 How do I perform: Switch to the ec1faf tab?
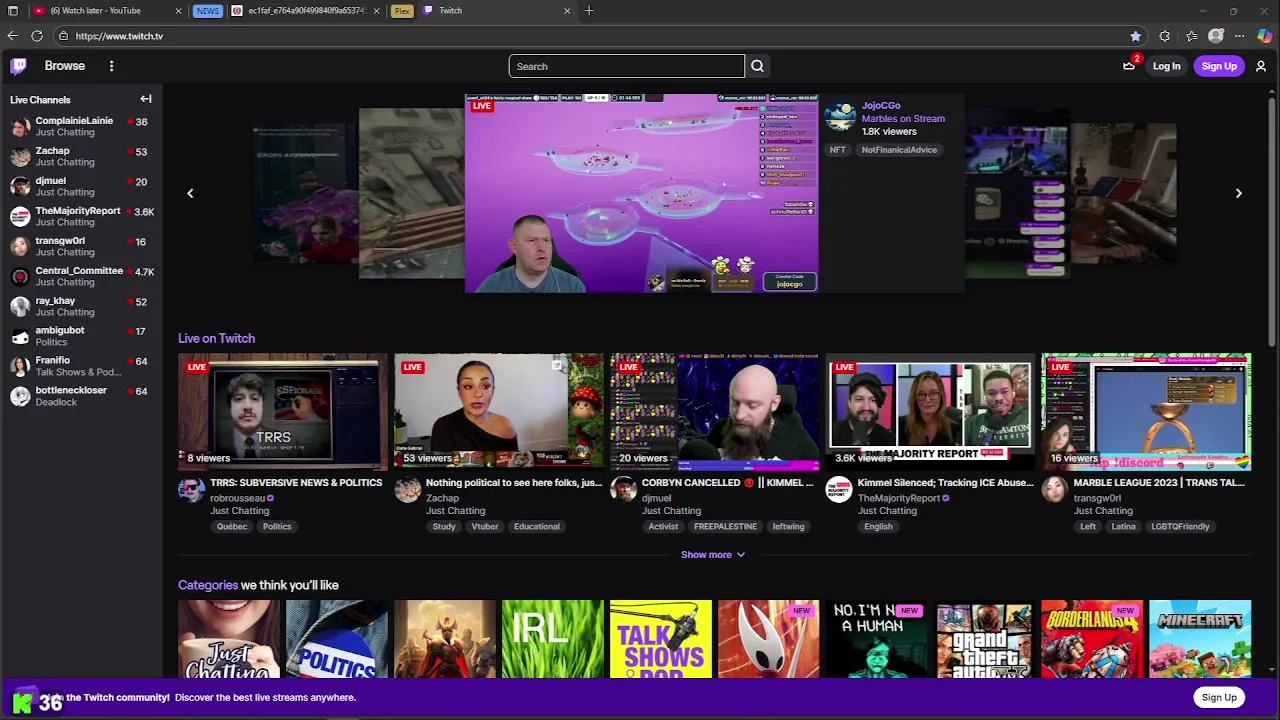pyautogui.click(x=305, y=11)
